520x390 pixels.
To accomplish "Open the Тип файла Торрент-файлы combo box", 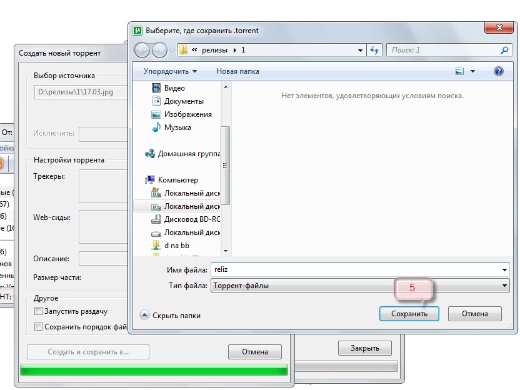I will tap(360, 286).
